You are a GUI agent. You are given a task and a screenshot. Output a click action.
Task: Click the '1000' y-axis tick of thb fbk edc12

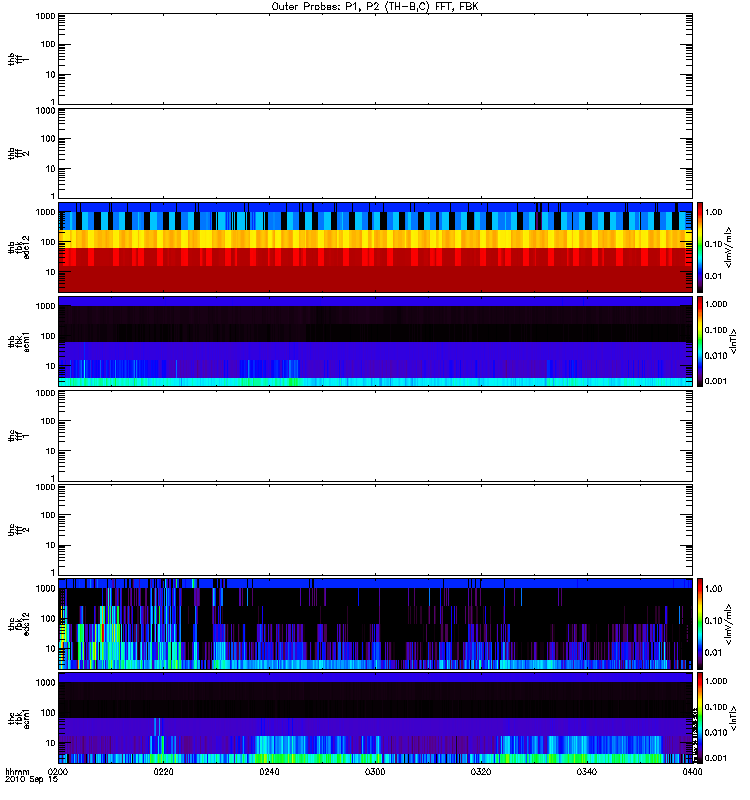(46, 212)
